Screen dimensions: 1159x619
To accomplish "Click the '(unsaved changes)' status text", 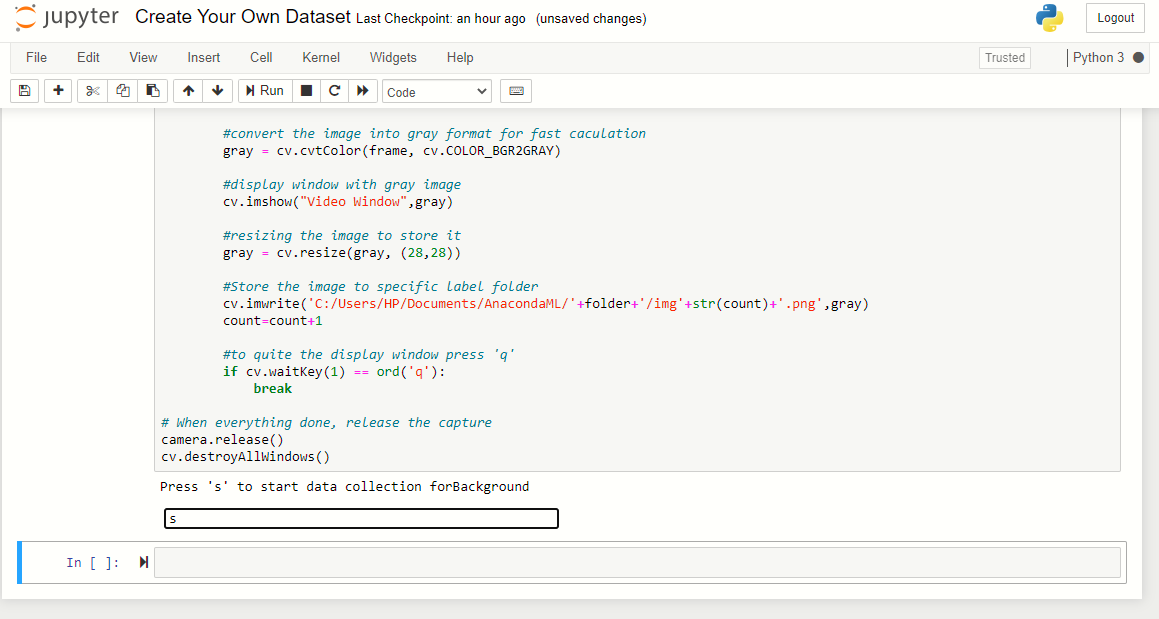I will 591,18.
